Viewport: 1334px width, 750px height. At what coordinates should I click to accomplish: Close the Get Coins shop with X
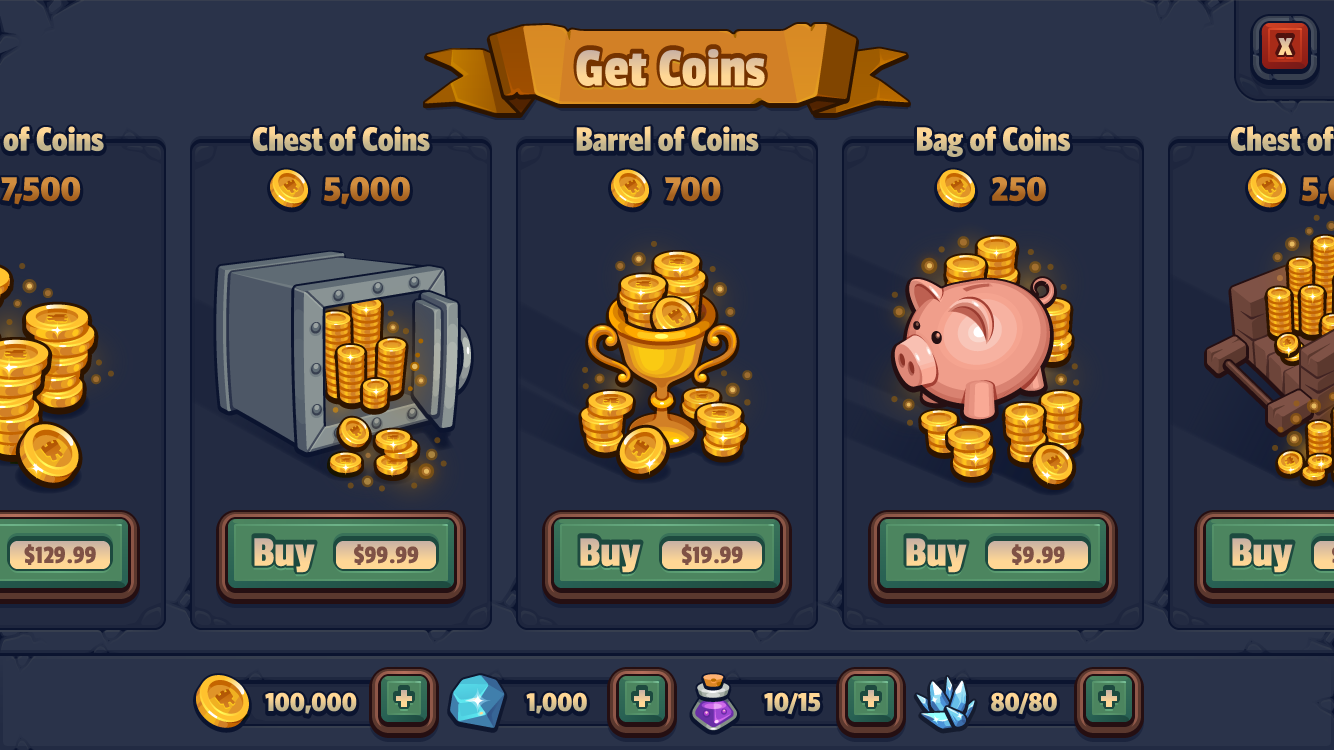(1285, 46)
